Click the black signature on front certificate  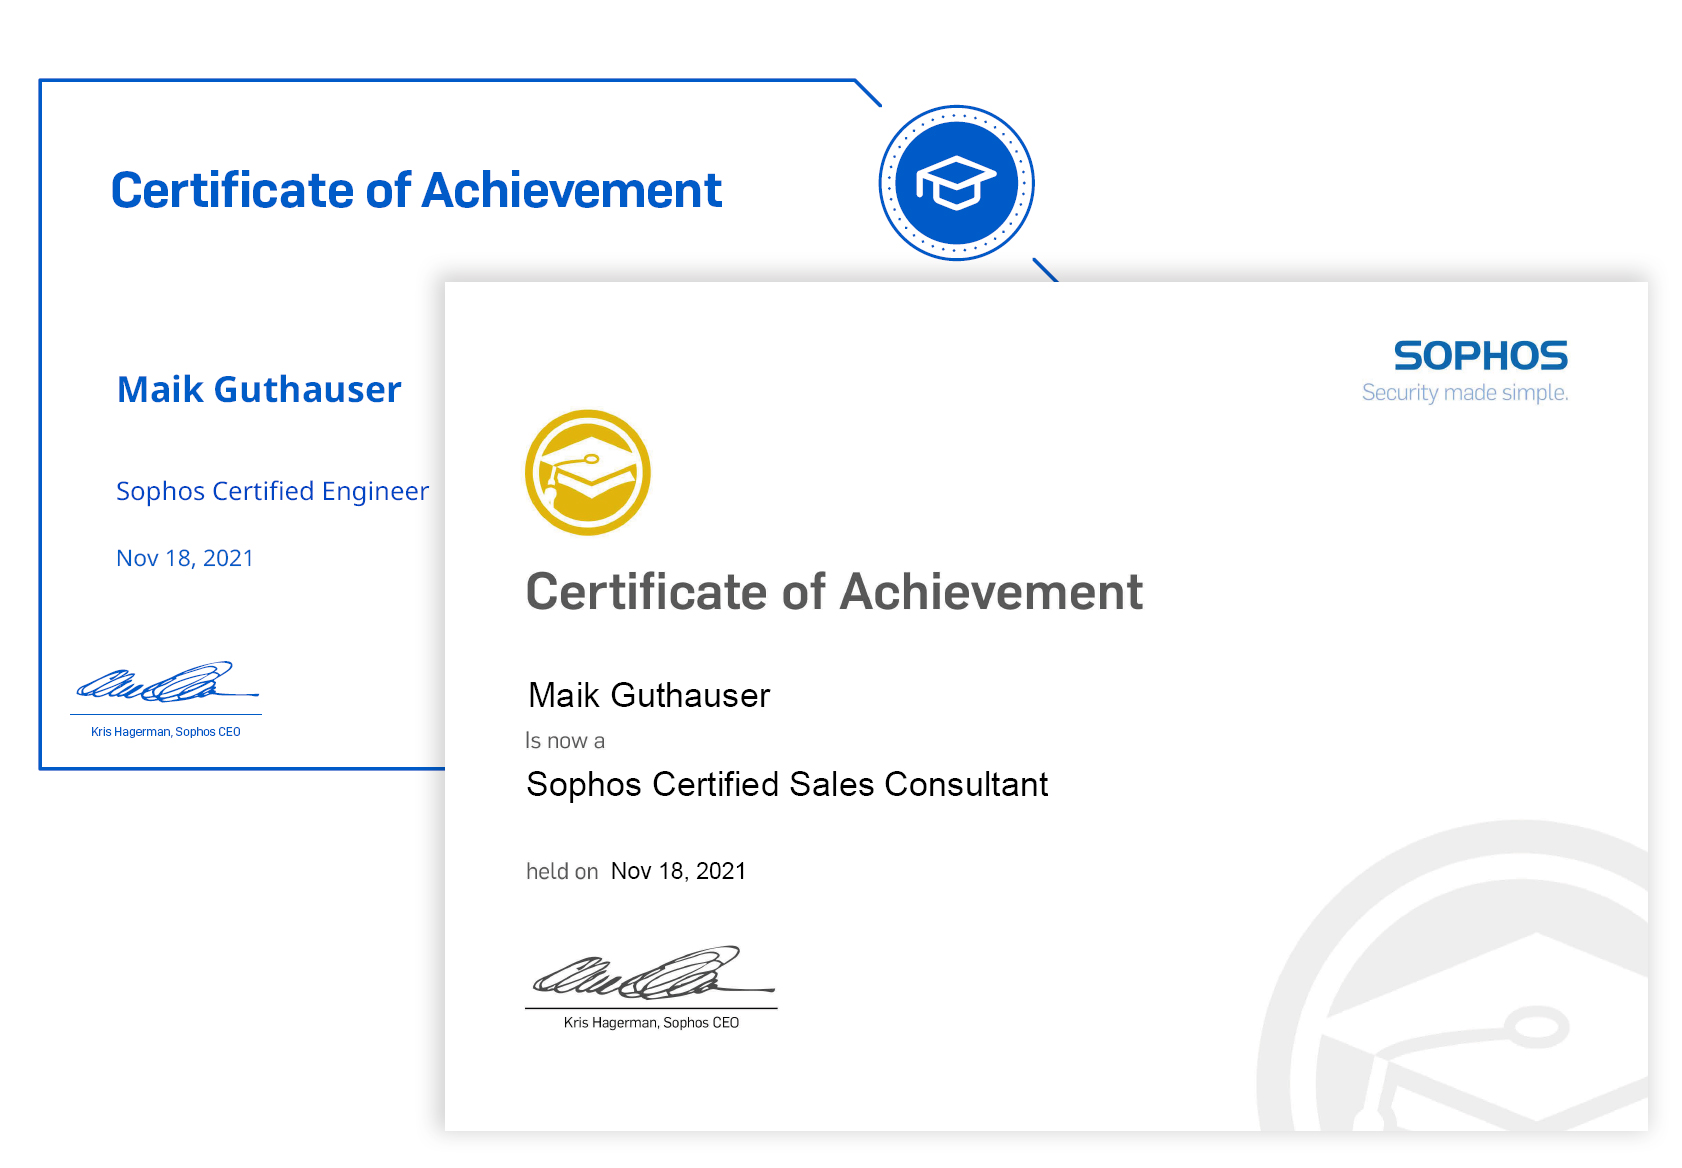(x=652, y=973)
